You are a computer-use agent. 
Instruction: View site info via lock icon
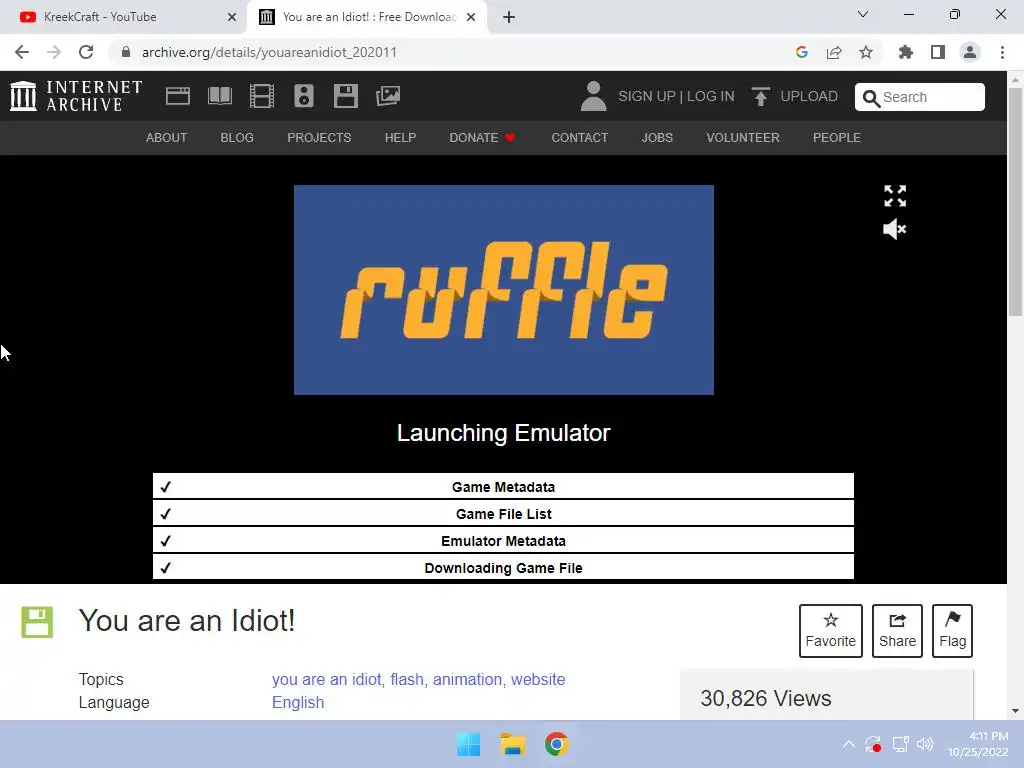126,52
